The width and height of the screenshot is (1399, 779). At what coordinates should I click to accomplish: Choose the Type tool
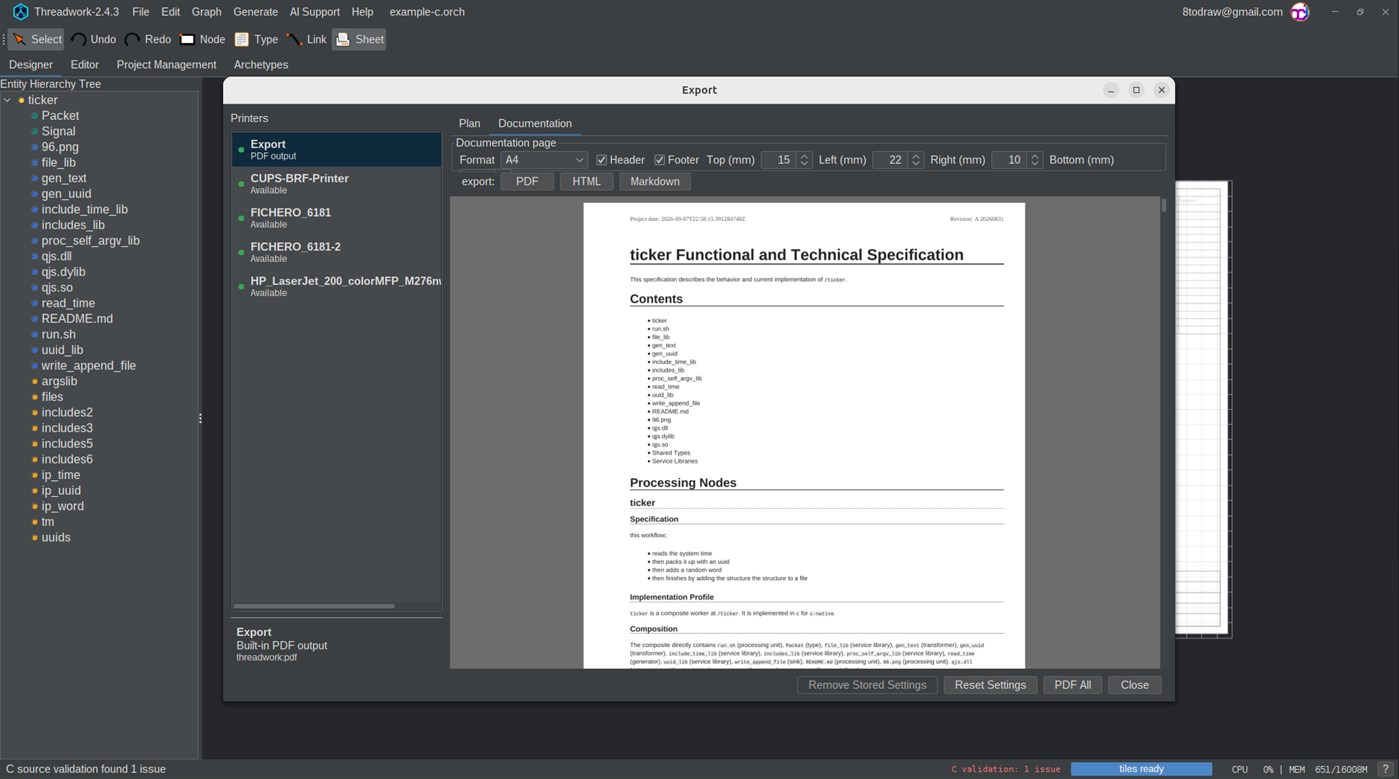click(x=256, y=39)
